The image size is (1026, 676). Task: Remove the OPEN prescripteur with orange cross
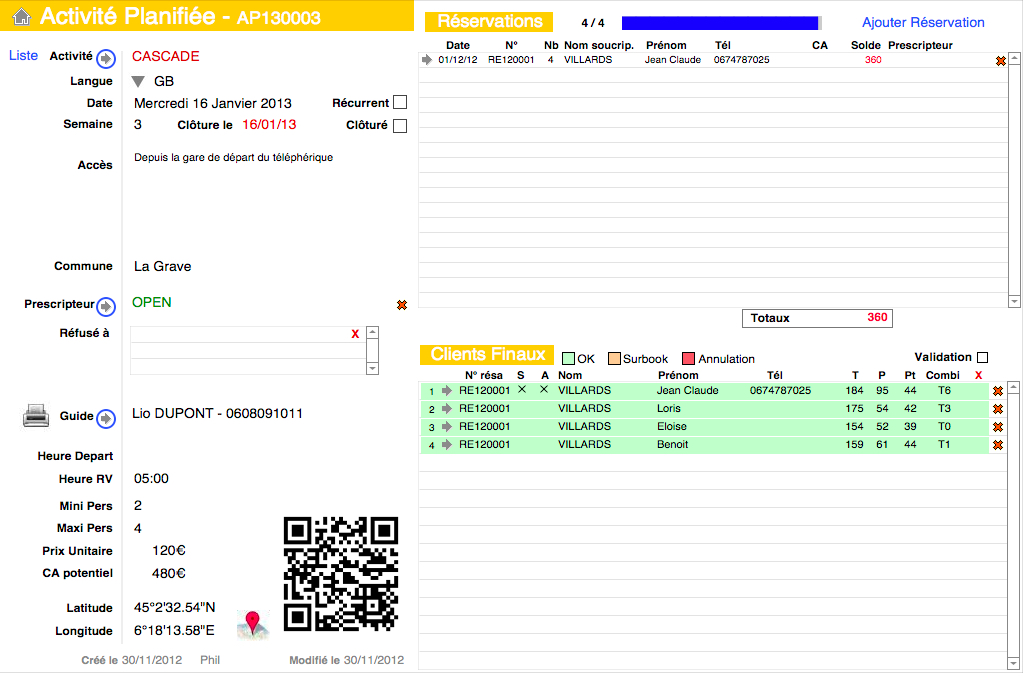402,305
